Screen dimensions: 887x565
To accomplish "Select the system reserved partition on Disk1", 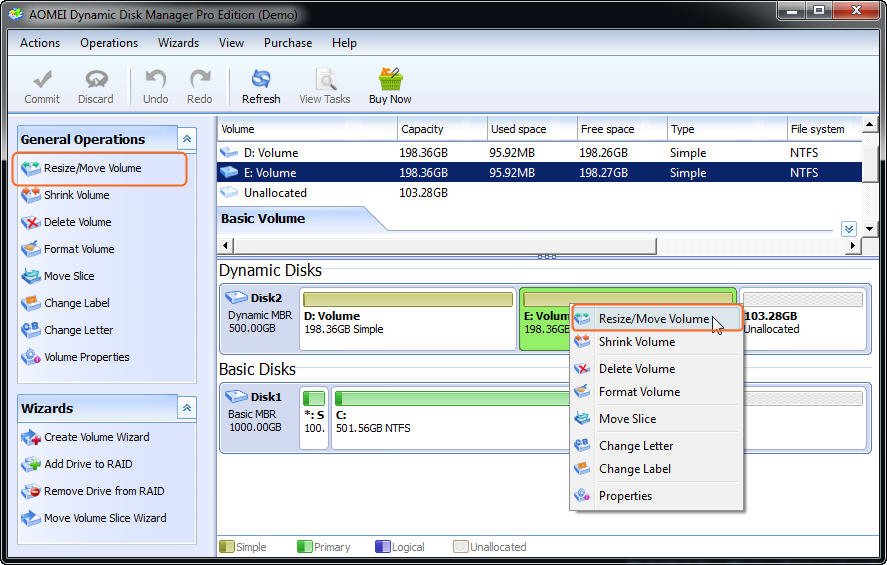I will click(x=314, y=418).
